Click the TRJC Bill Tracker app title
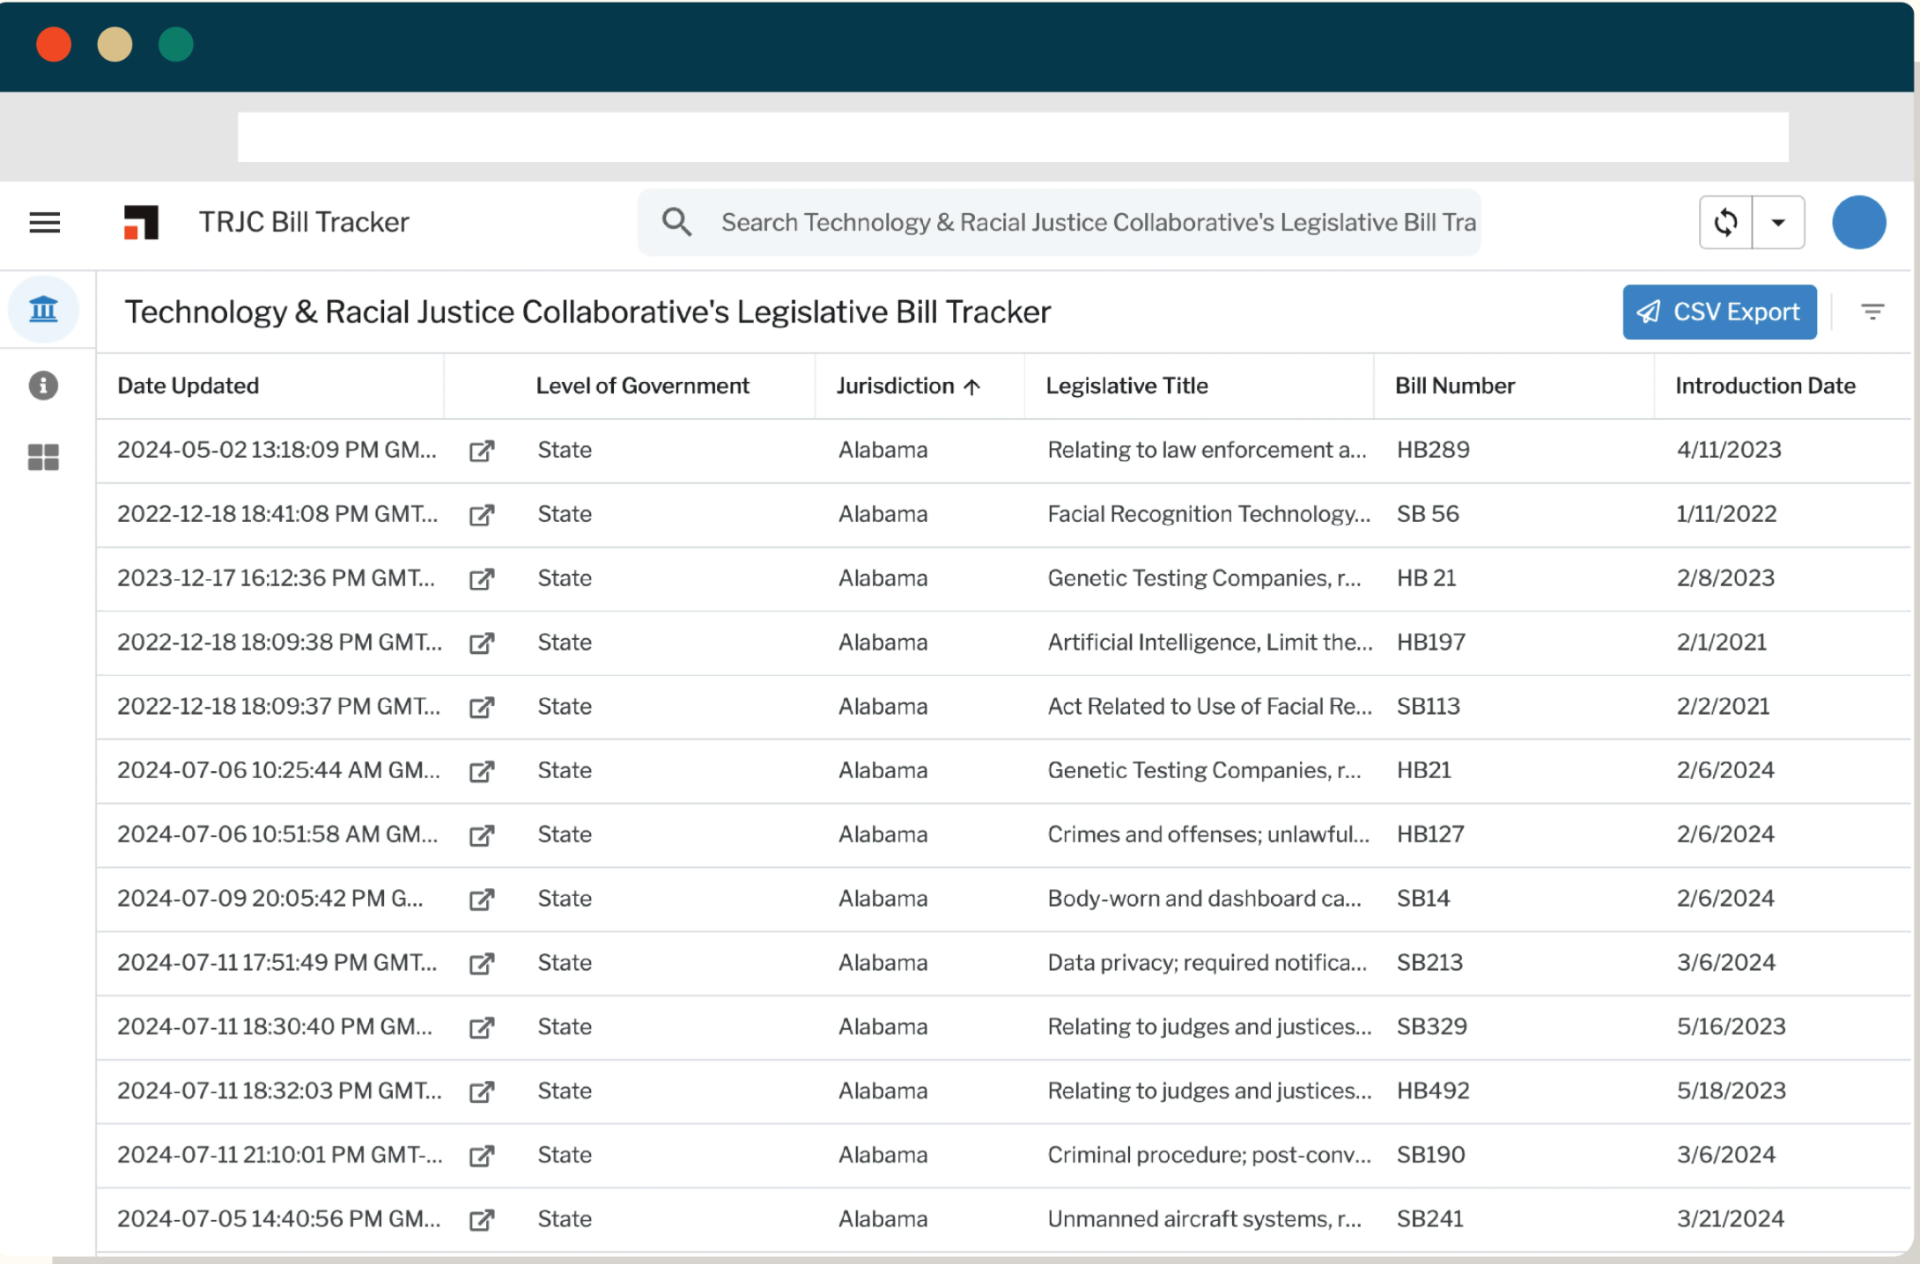 [x=304, y=222]
